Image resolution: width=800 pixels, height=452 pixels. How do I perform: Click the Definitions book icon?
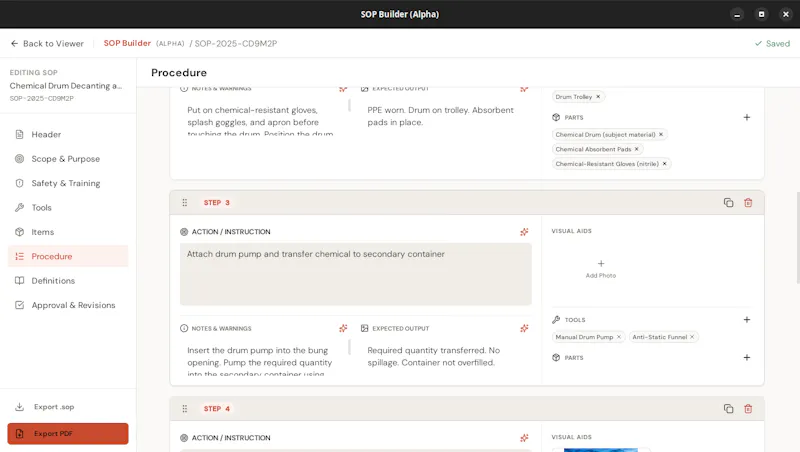pos(19,281)
